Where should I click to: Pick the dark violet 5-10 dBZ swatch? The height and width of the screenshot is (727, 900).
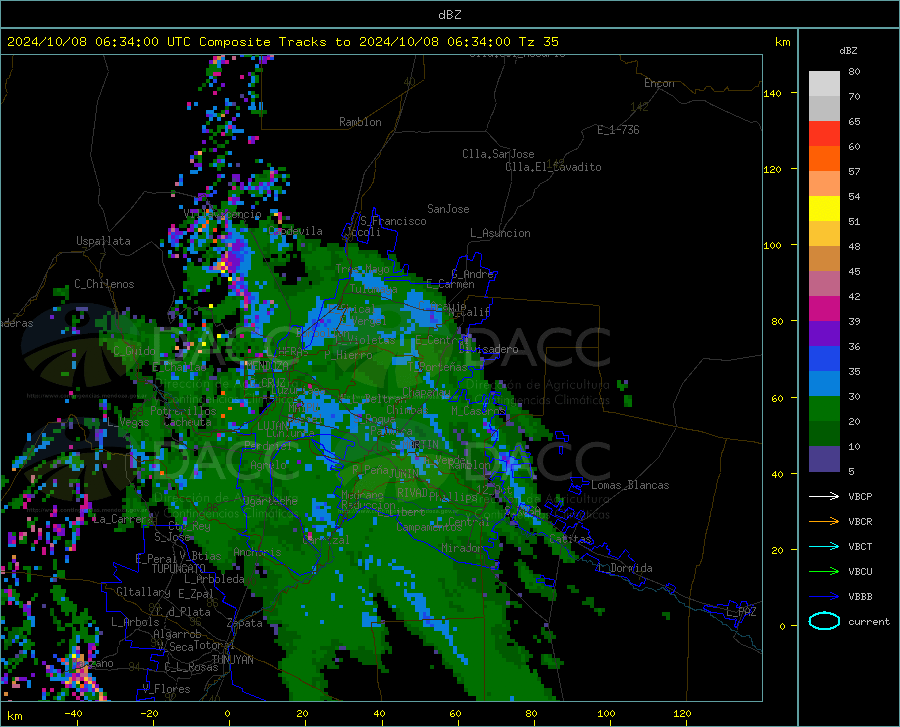pos(824,459)
